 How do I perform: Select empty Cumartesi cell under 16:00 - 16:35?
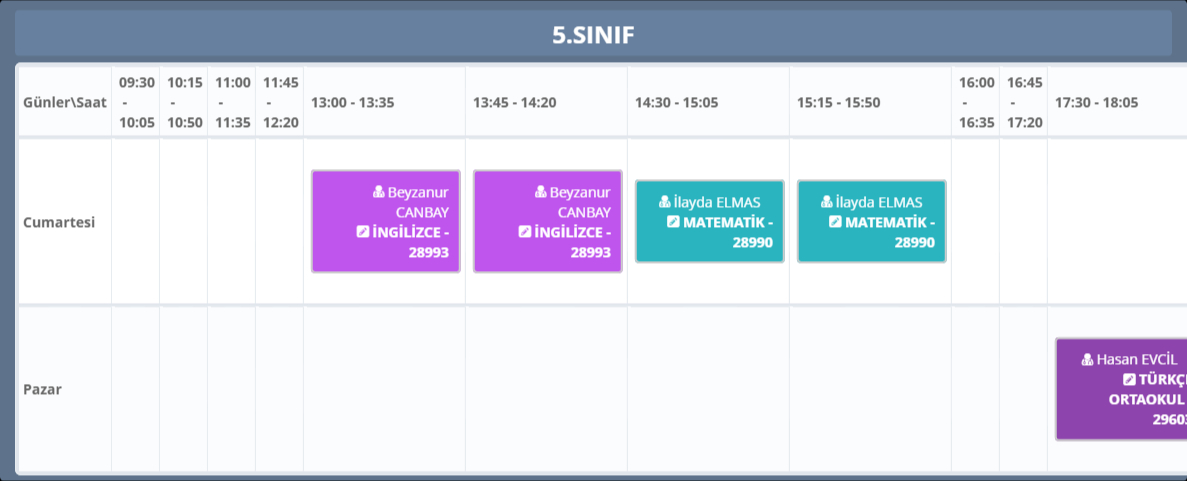pos(975,222)
